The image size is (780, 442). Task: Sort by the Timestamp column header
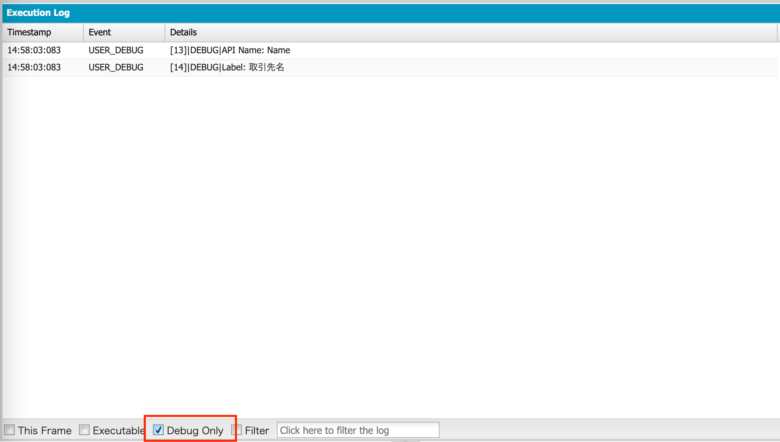click(x=42, y=32)
